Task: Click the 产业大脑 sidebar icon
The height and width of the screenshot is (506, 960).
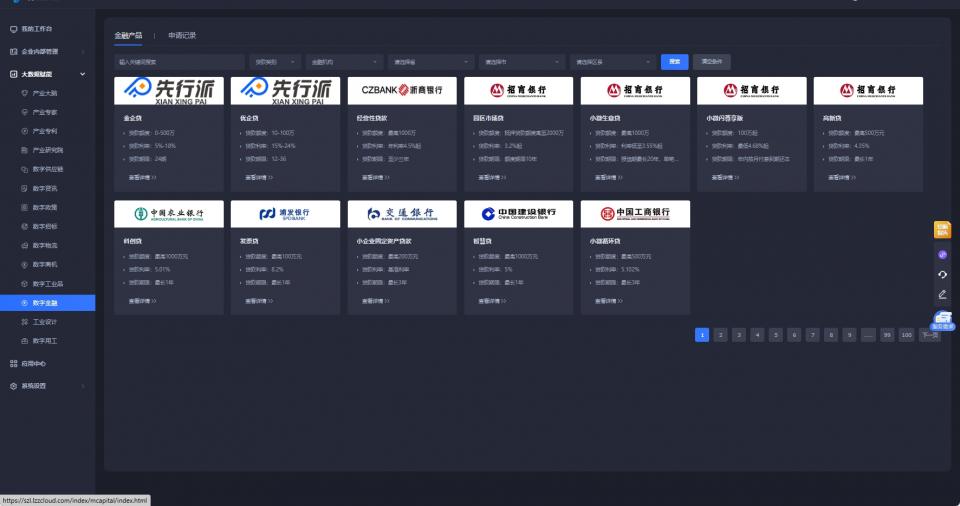Action: (x=24, y=93)
